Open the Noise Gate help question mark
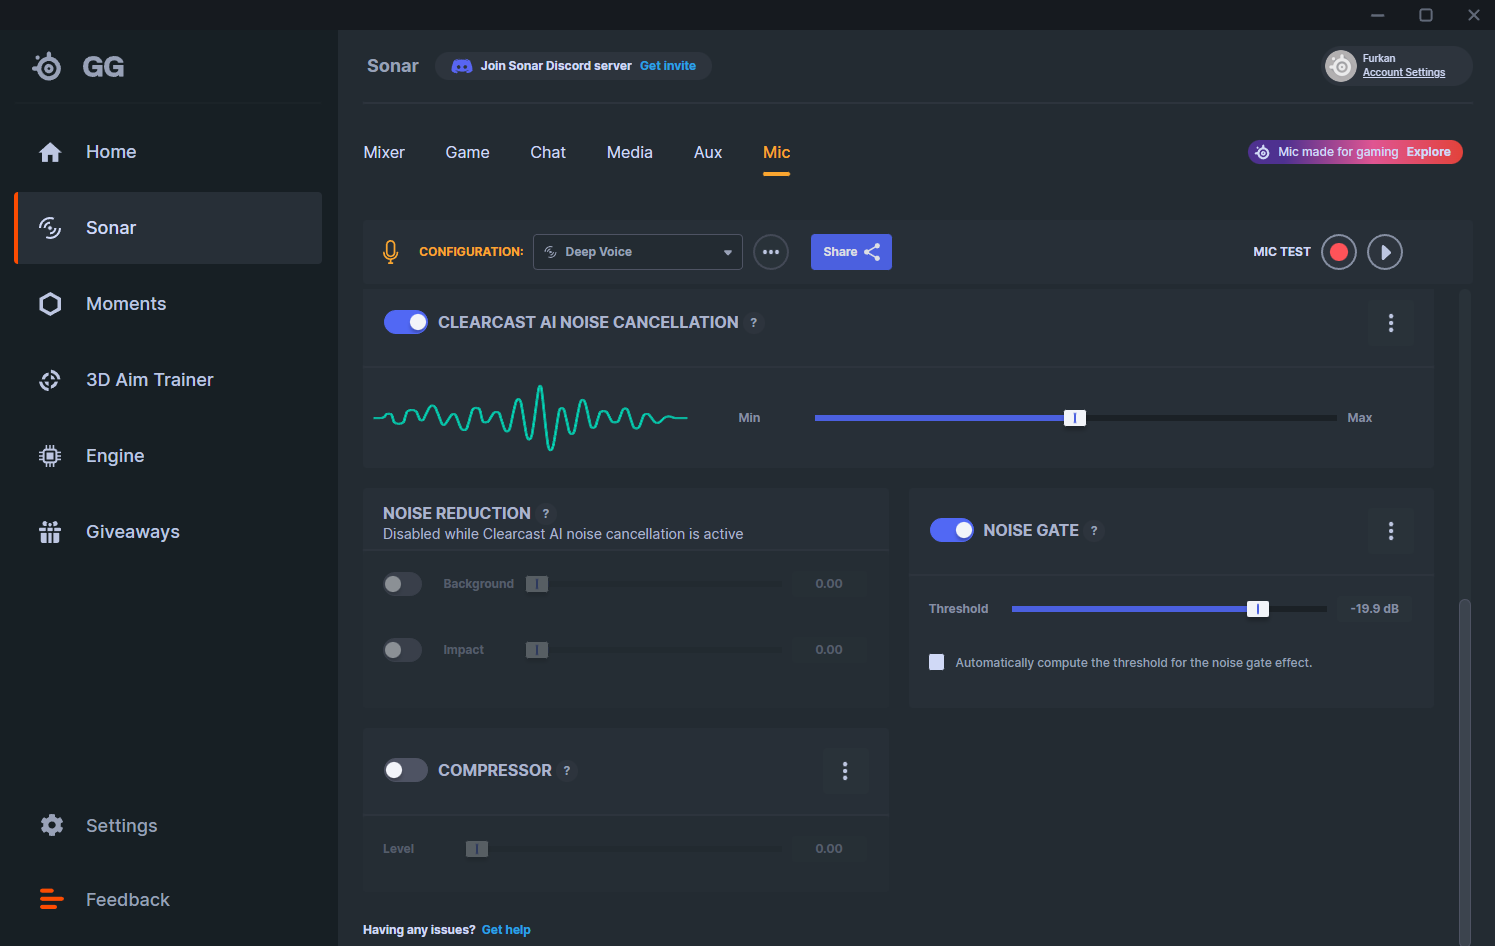Viewport: 1495px width, 946px height. pyautogui.click(x=1094, y=531)
